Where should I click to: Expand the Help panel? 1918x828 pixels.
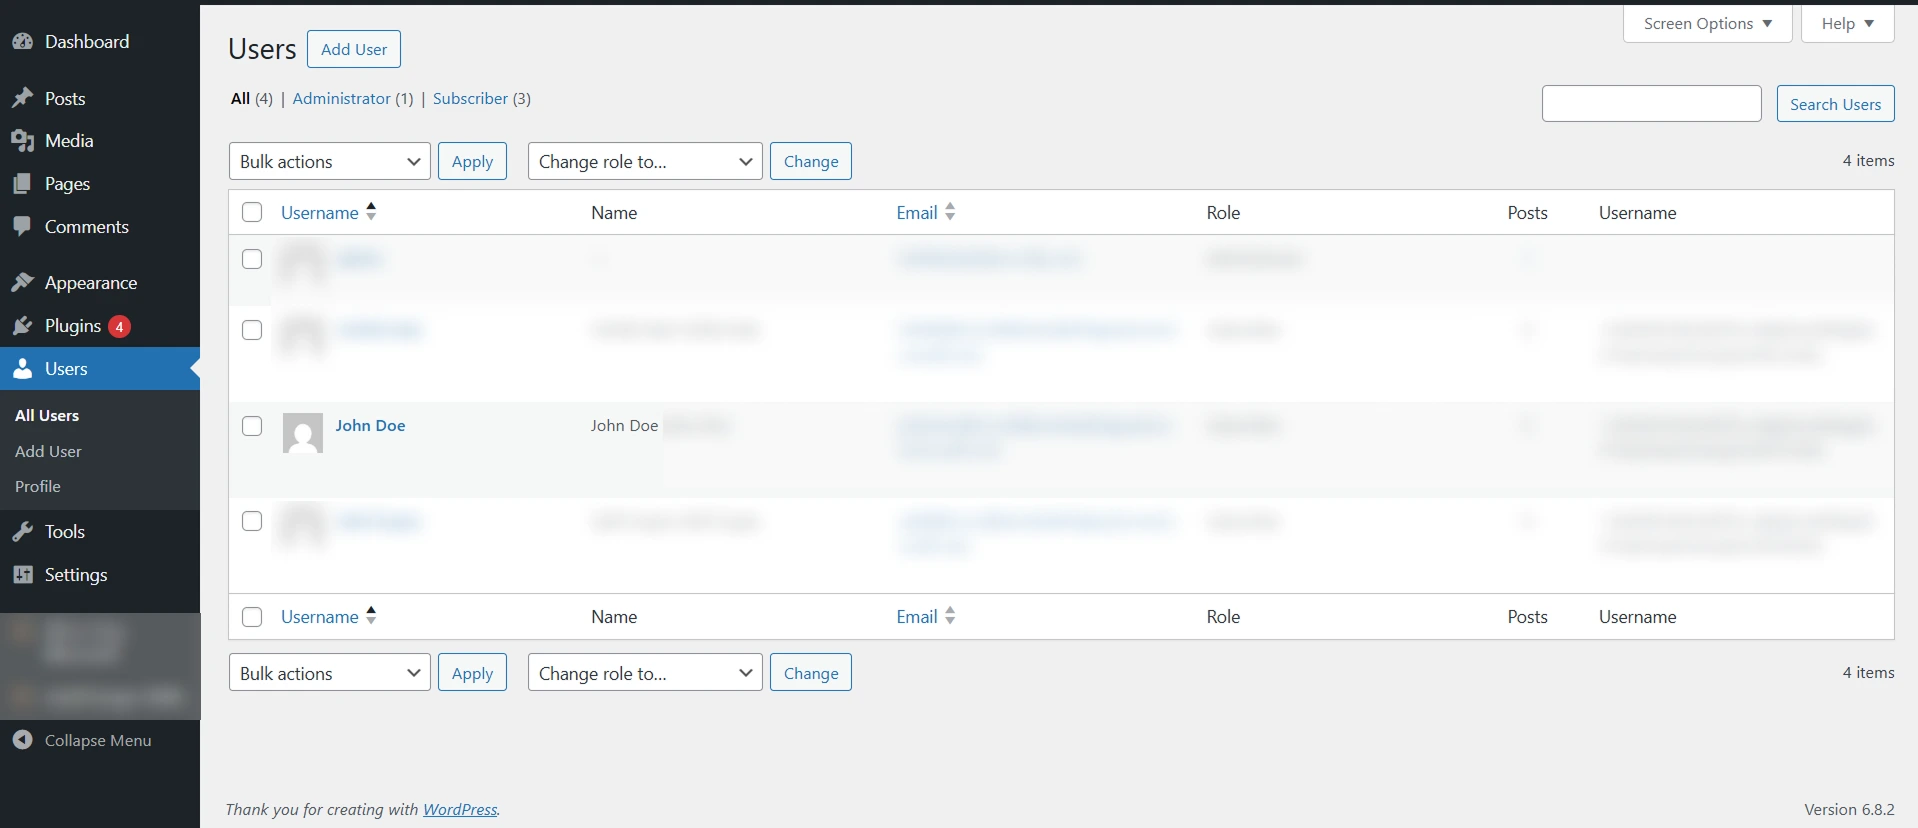point(1848,23)
